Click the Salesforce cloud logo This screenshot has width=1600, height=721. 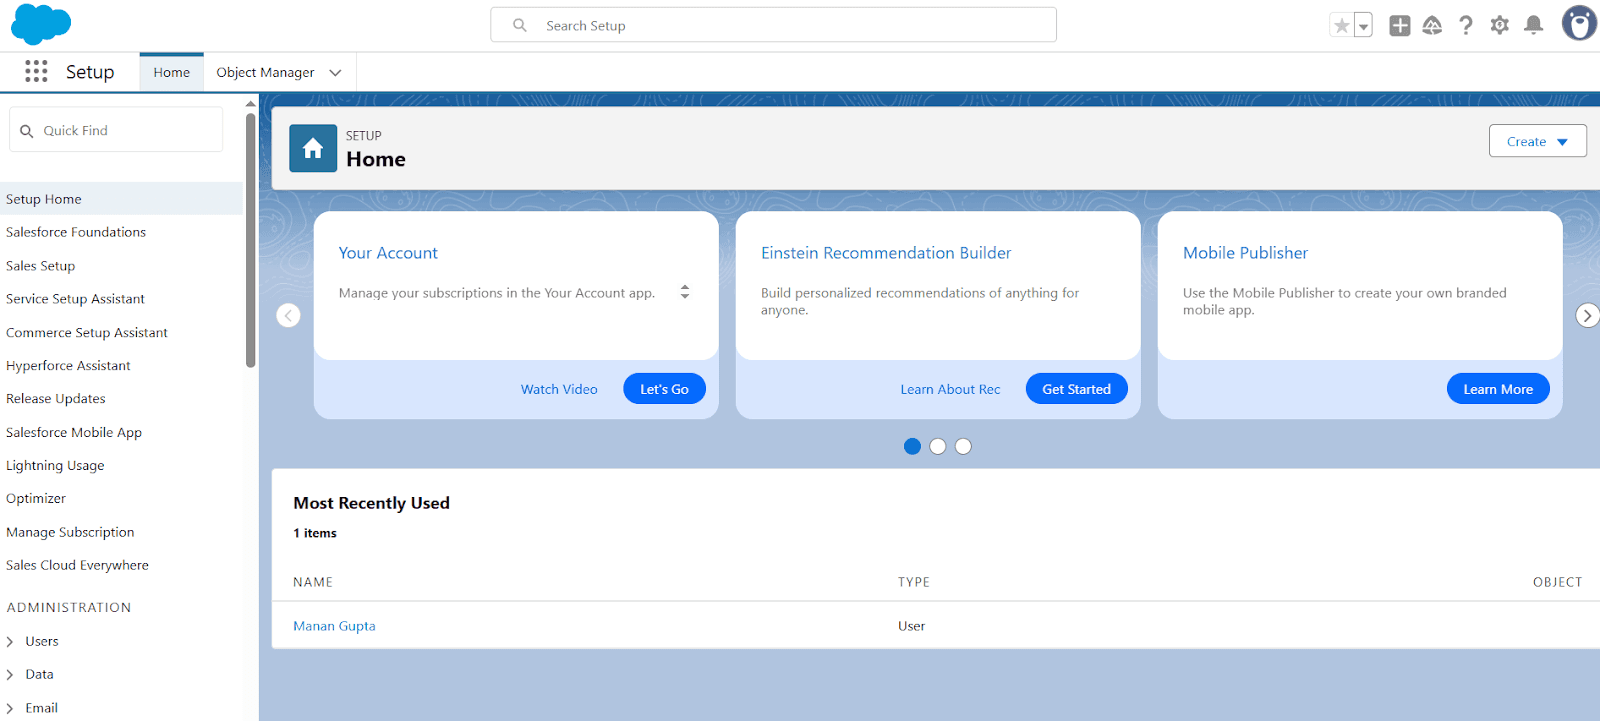pyautogui.click(x=41, y=24)
